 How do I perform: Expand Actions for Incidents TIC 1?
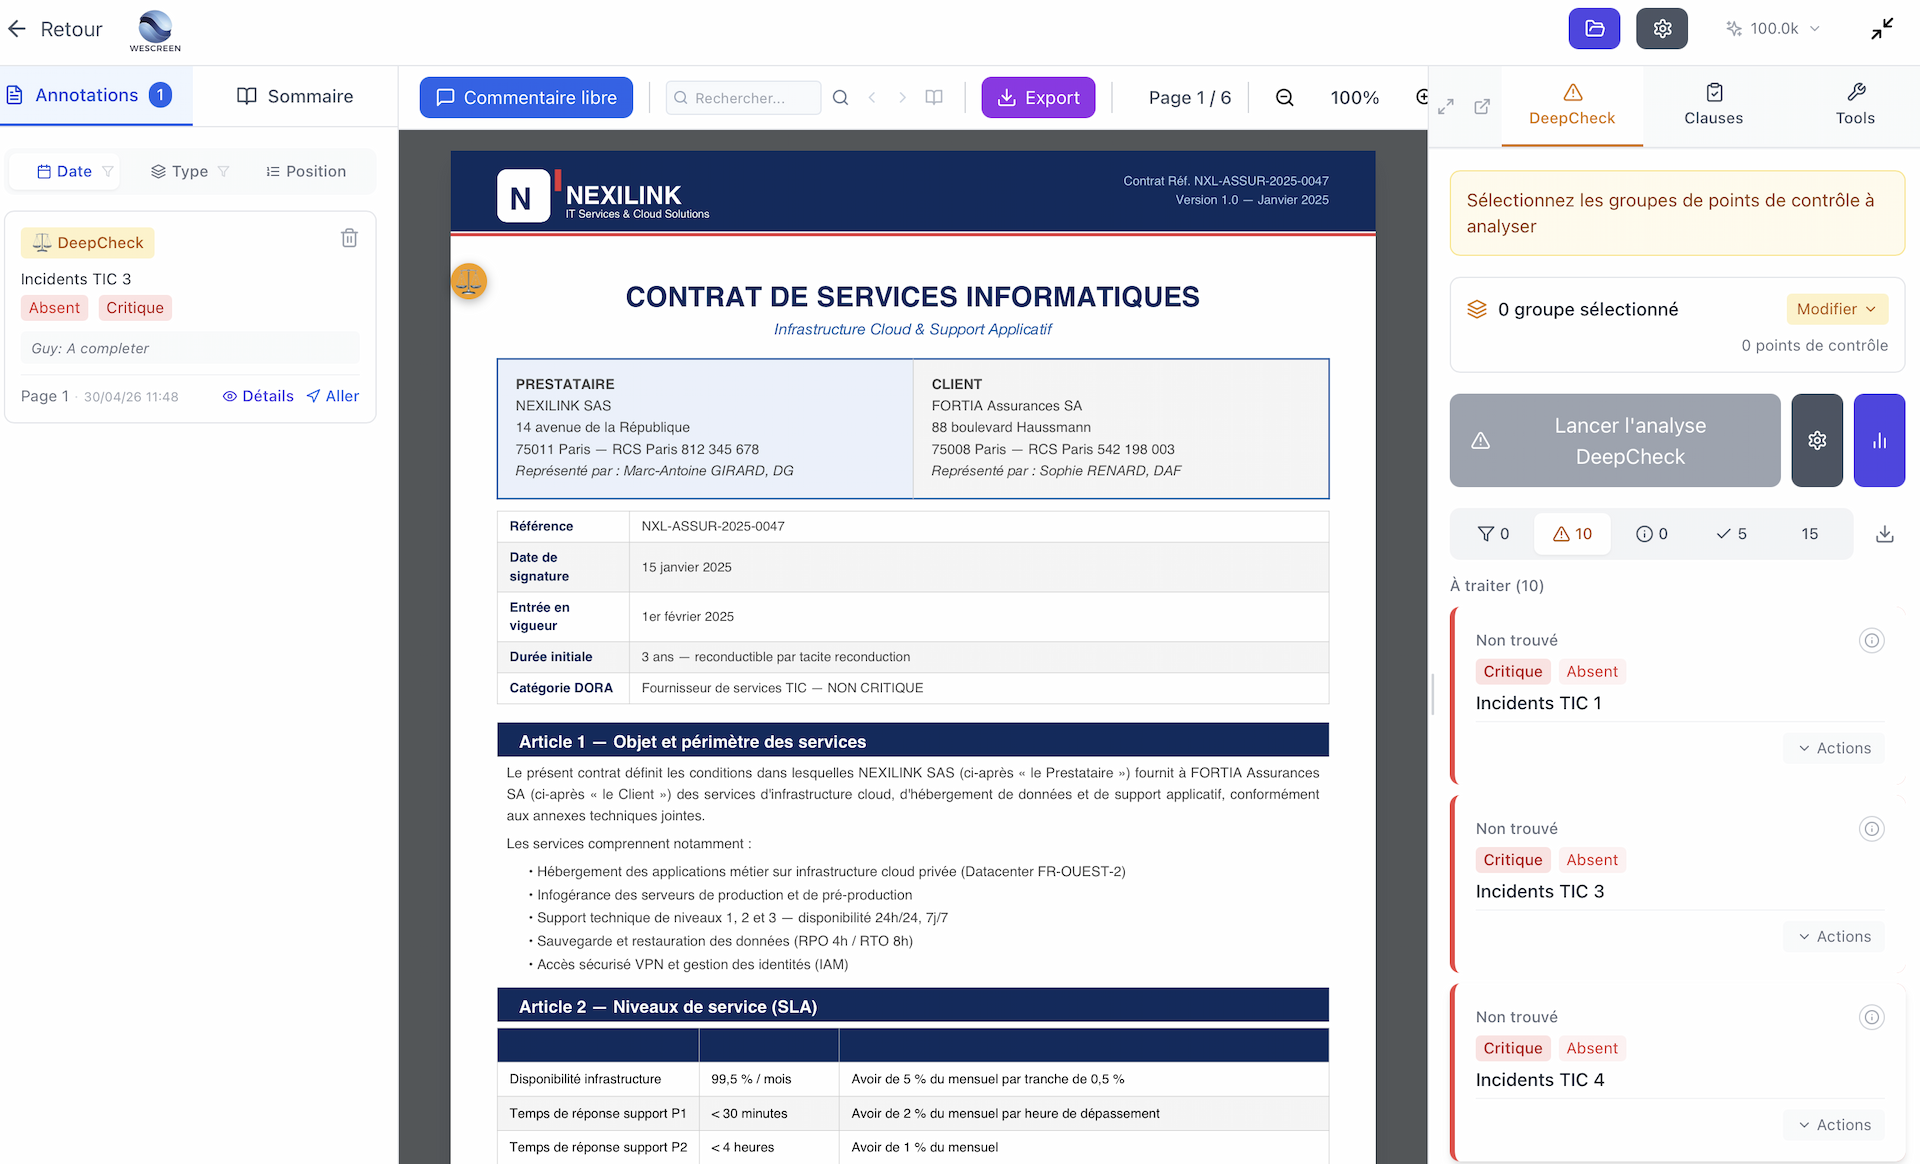[x=1834, y=748]
